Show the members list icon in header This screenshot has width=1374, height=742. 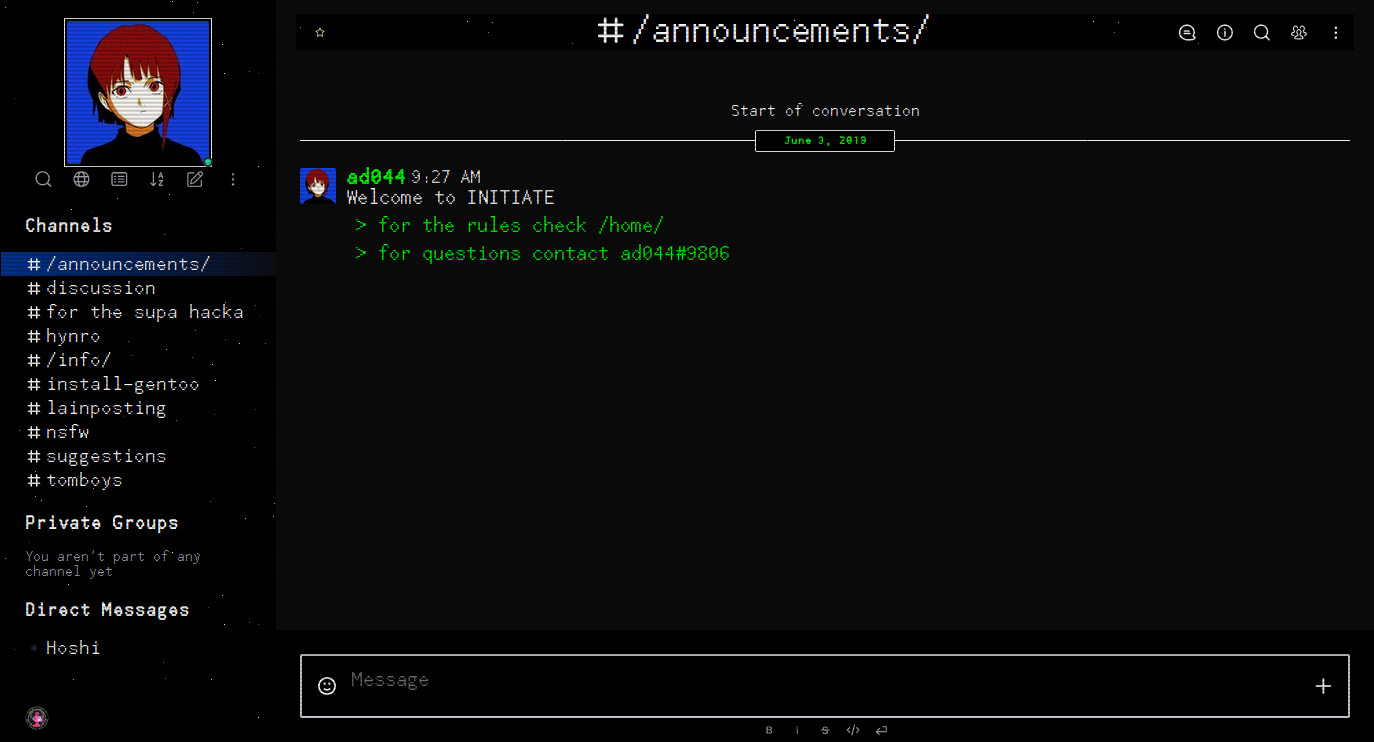pos(1299,33)
